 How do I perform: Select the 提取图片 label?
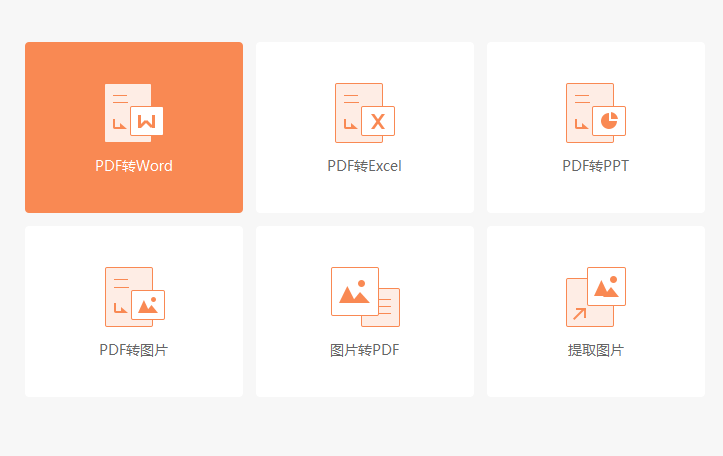click(x=596, y=350)
